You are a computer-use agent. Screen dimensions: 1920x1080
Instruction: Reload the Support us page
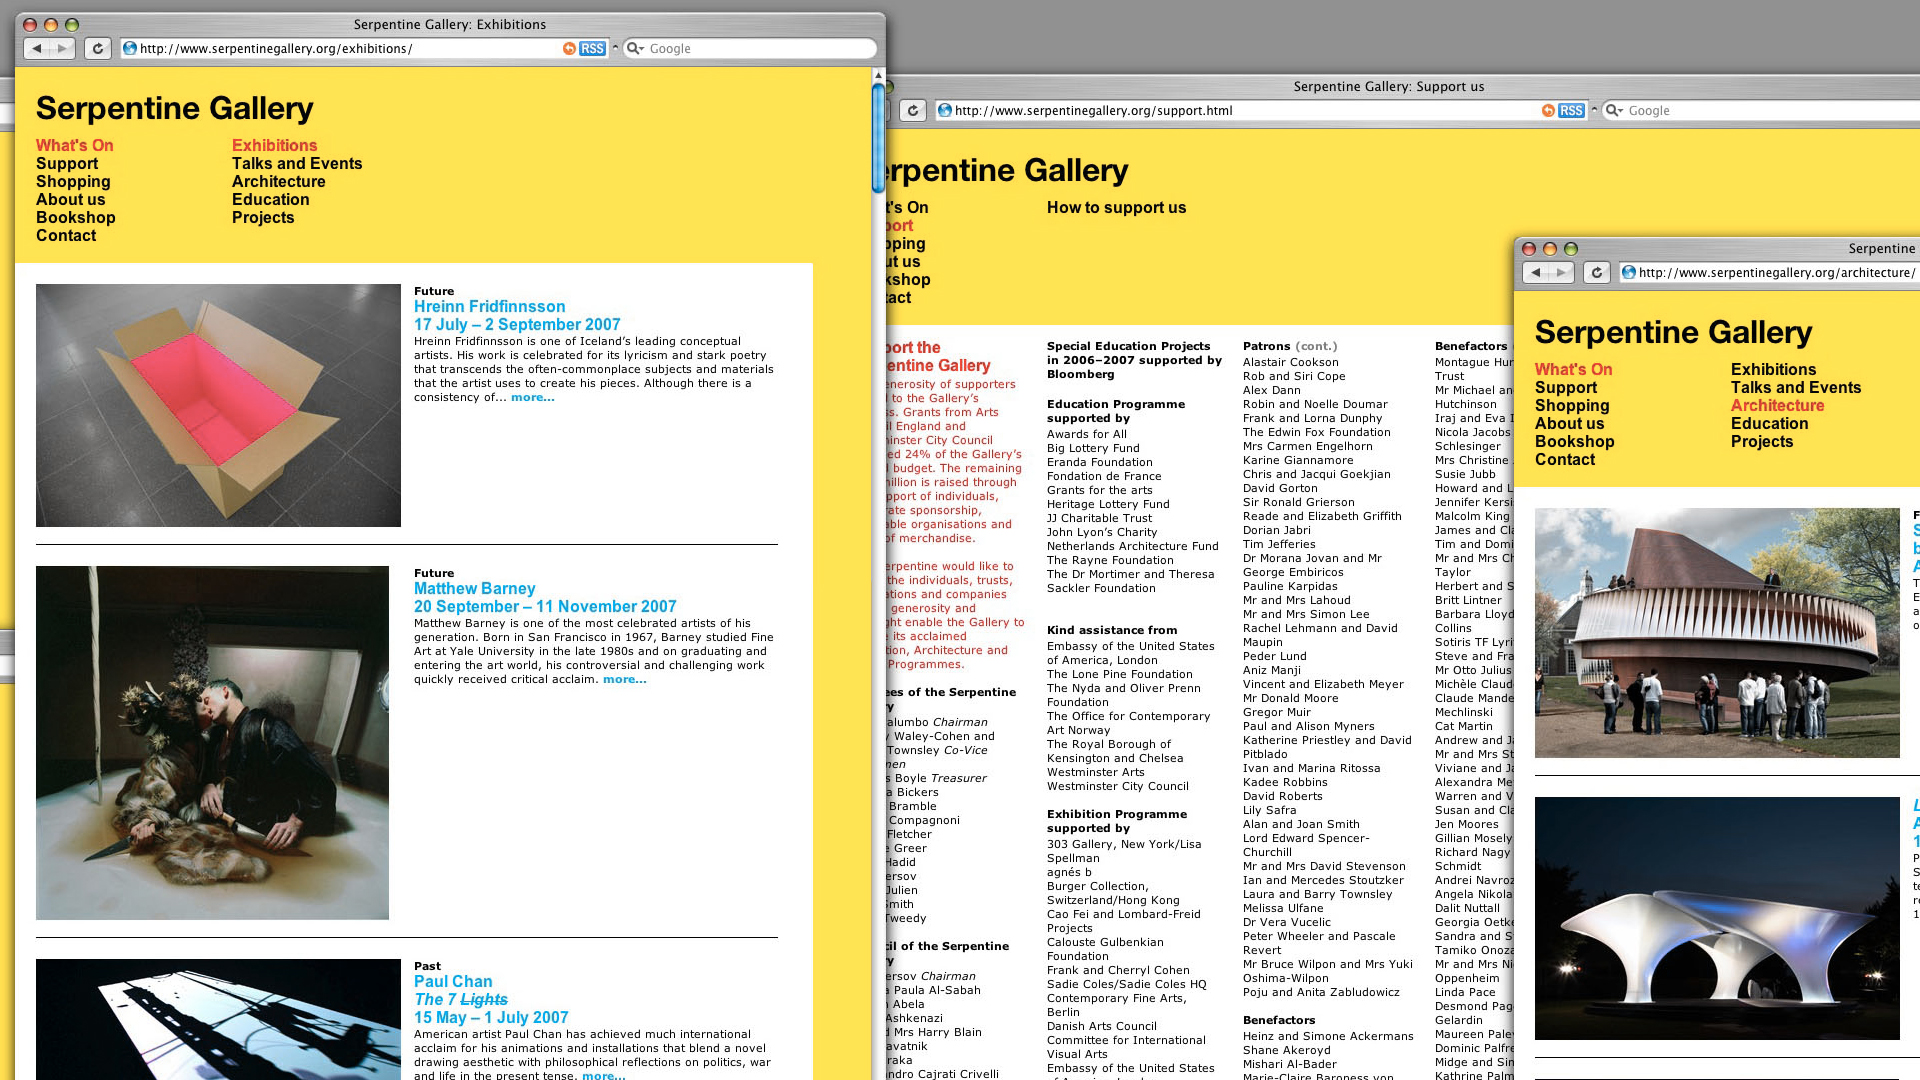click(x=913, y=111)
